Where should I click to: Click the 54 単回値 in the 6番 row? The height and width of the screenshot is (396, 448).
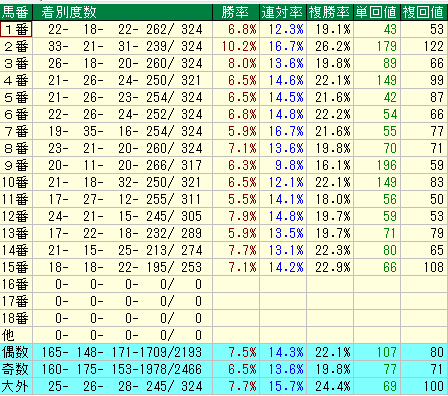pyautogui.click(x=390, y=114)
